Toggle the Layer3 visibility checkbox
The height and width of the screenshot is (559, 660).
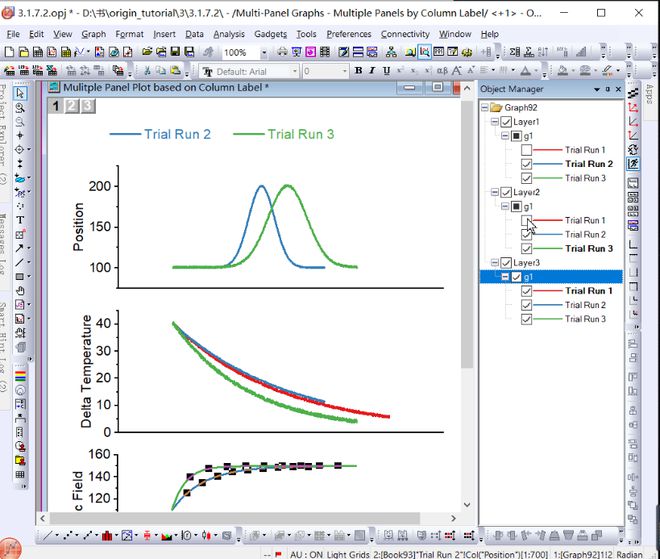[x=506, y=263]
